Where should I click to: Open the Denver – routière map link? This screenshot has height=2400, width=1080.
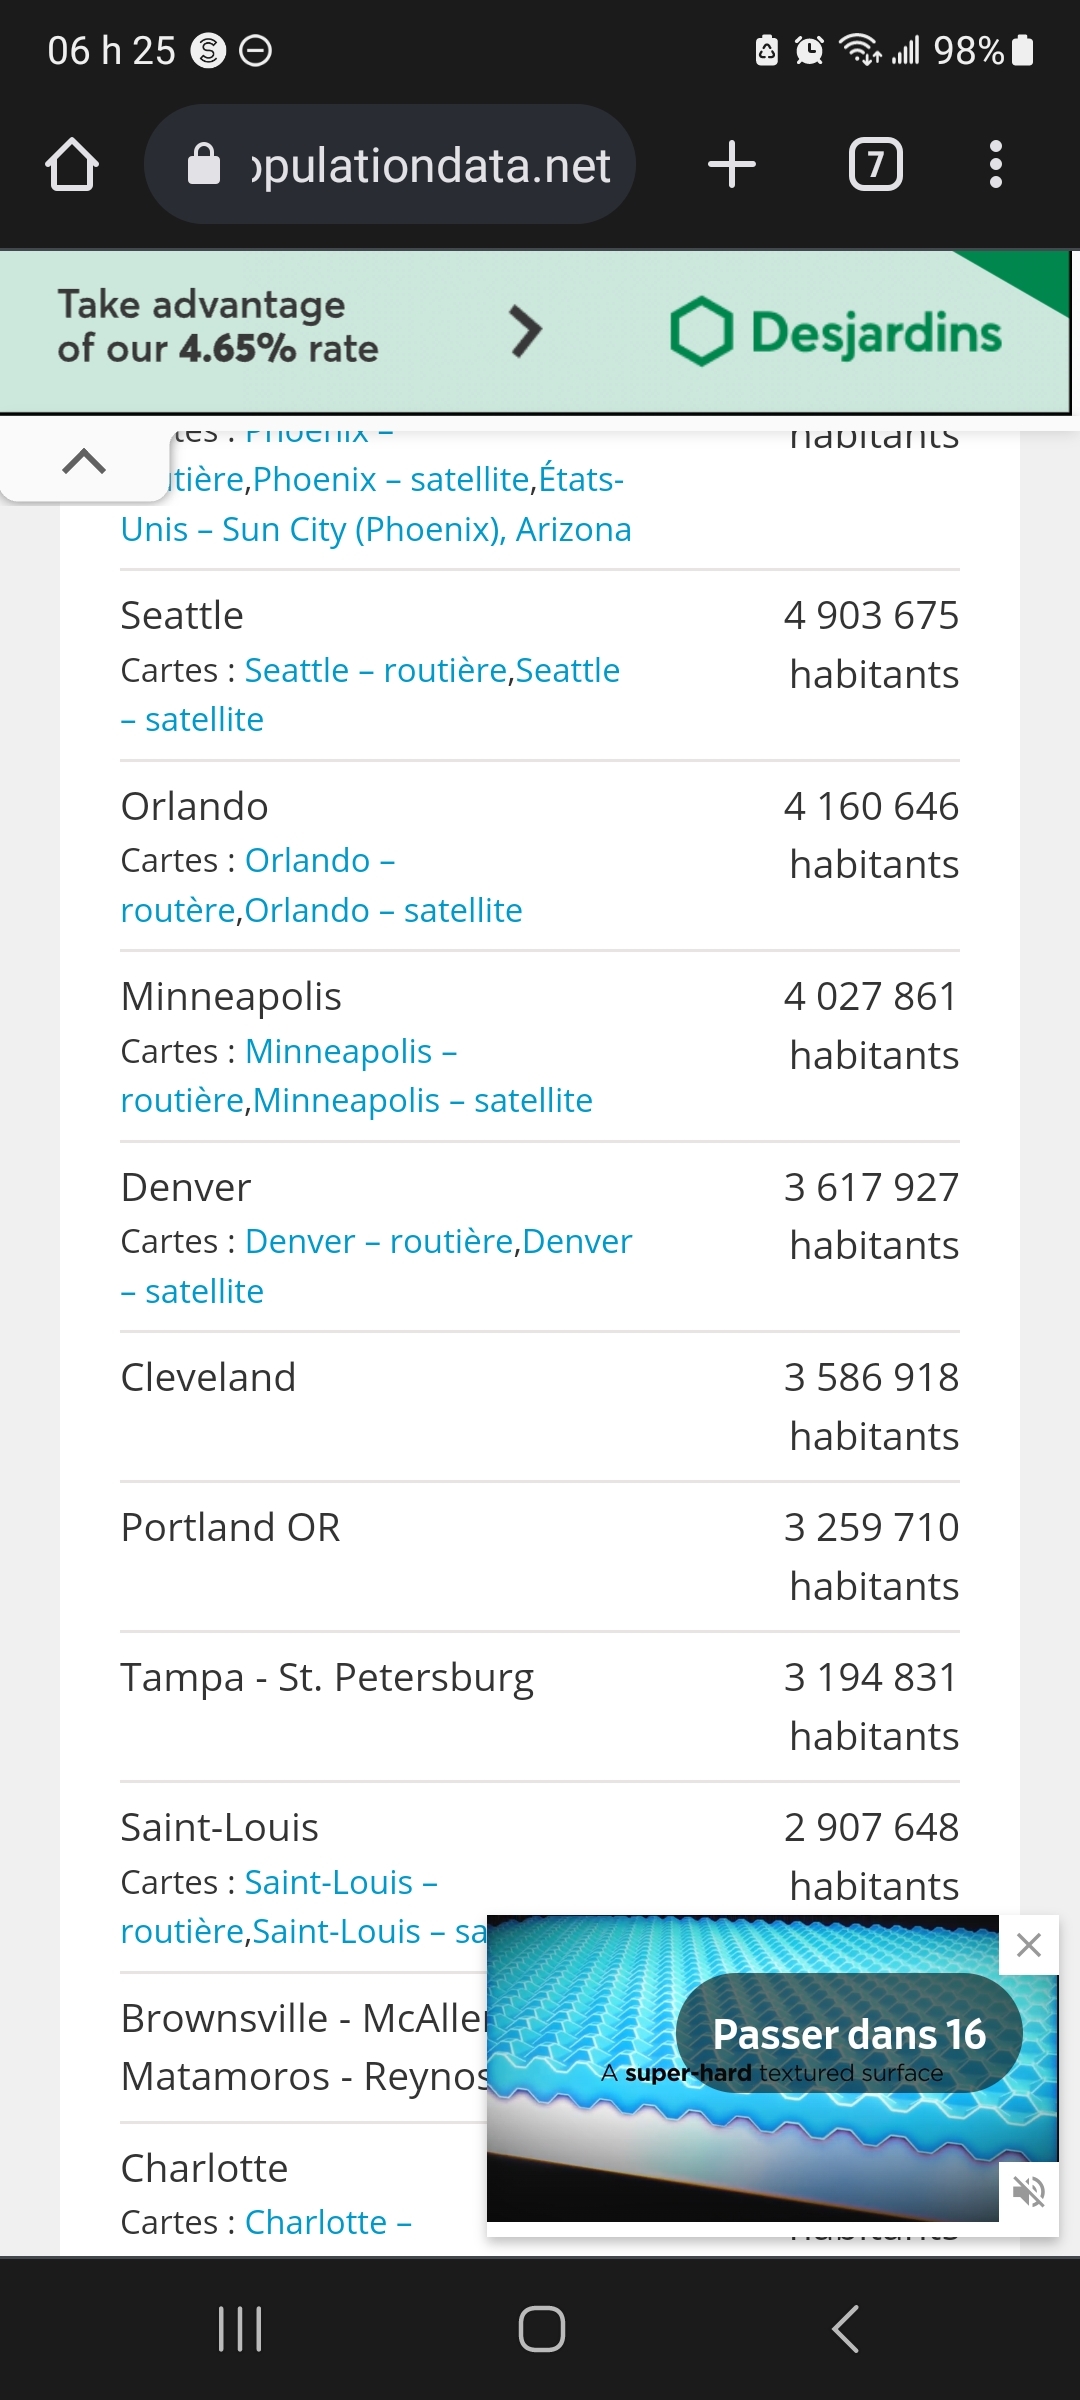[x=379, y=1241]
